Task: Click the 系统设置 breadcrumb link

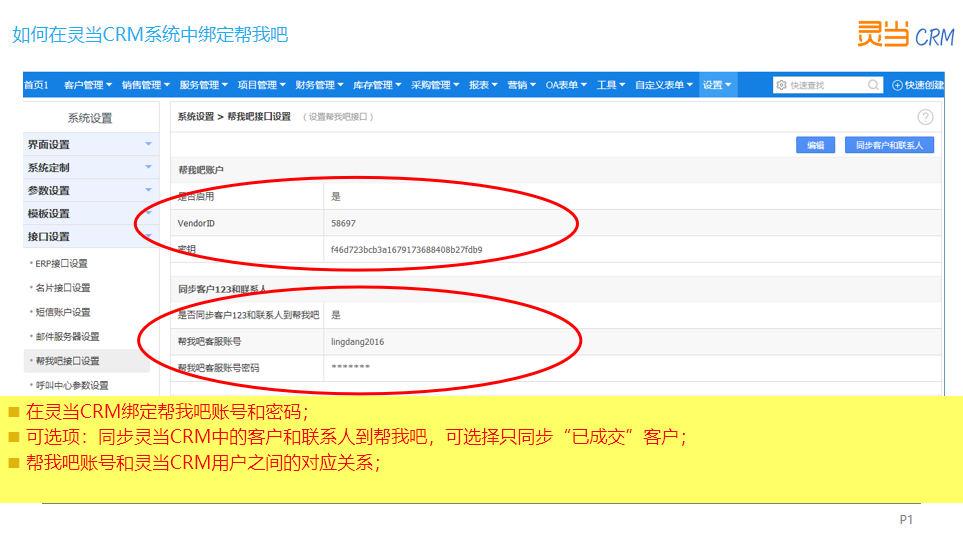Action: 196,117
